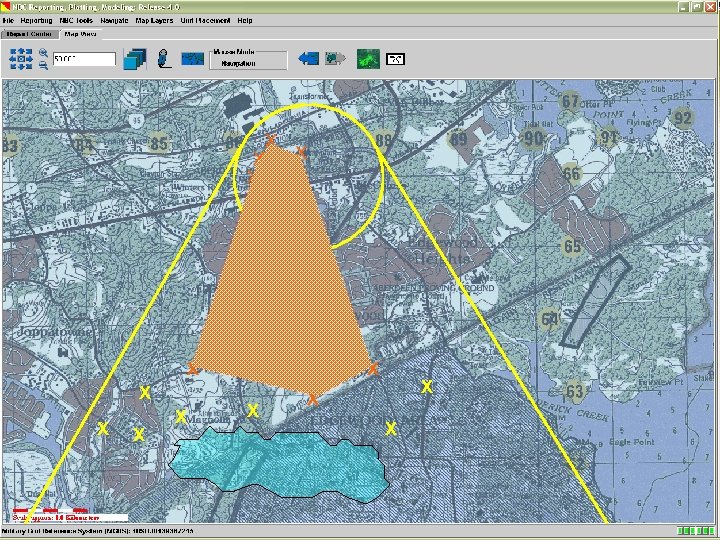Go to the next map view with the gray forward arrow
Viewport: 720px width, 540px height.
coord(335,58)
